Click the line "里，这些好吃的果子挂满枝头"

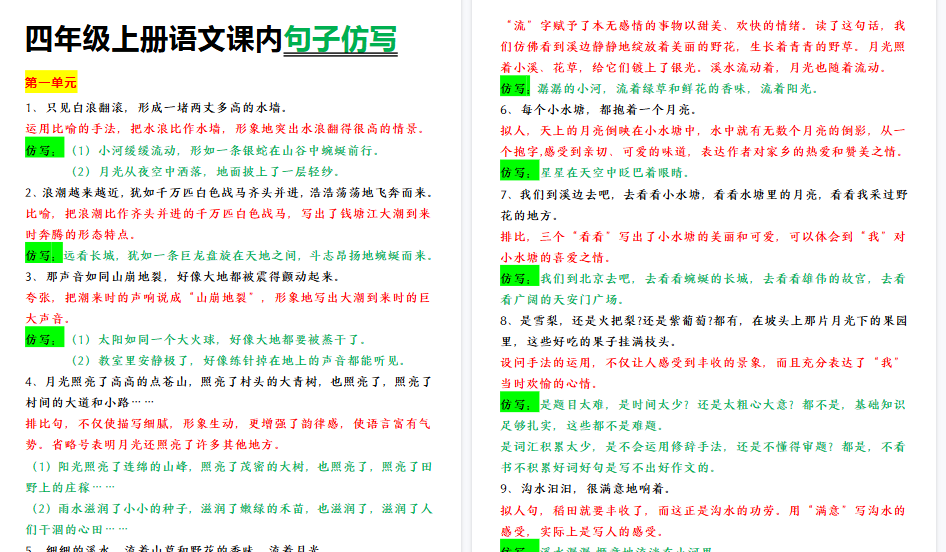(589, 342)
